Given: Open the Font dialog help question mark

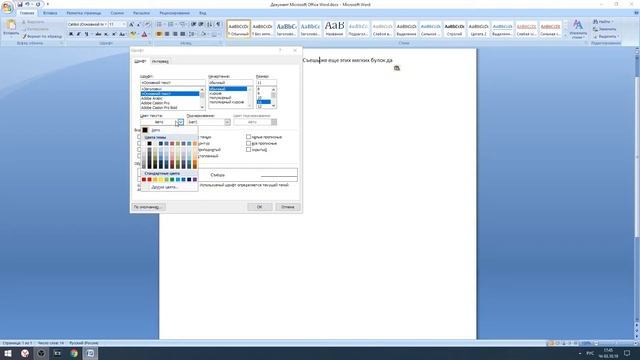Looking at the screenshot, I should point(280,50).
